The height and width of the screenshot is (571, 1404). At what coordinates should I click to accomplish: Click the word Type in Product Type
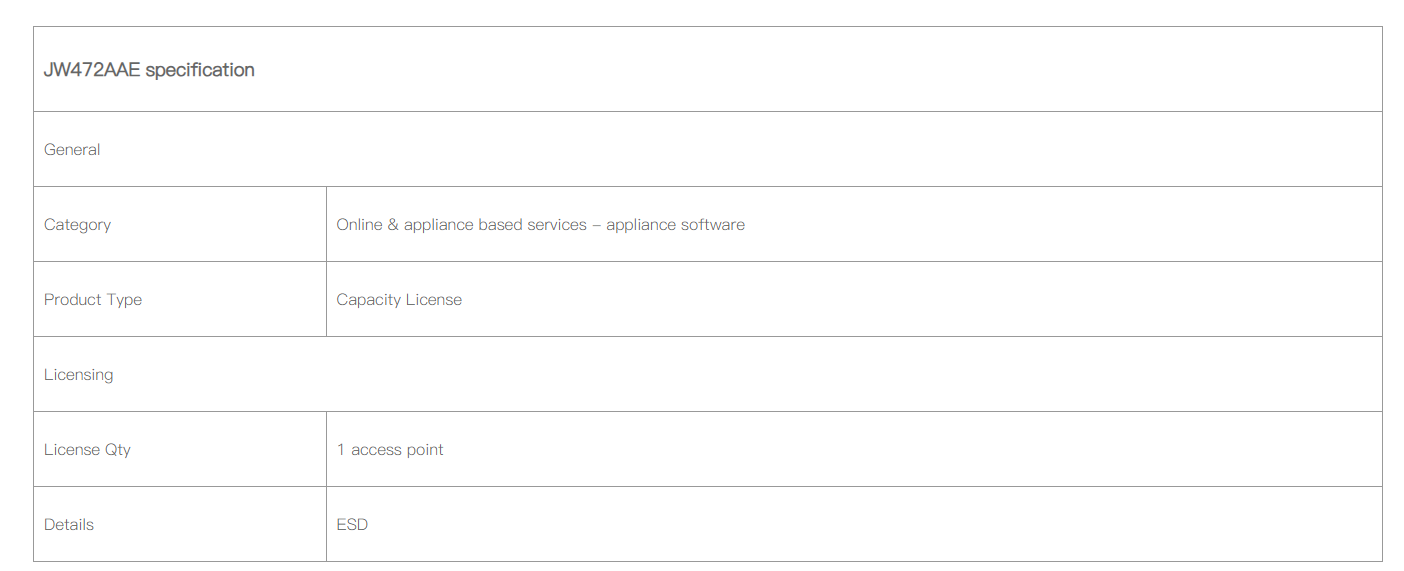[123, 300]
